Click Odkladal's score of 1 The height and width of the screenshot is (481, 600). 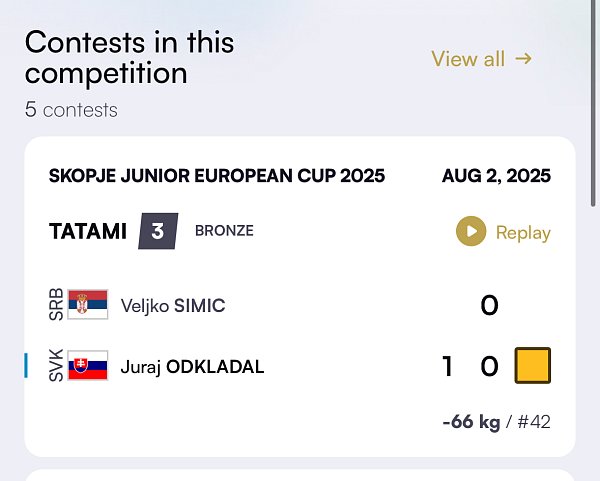point(447,366)
